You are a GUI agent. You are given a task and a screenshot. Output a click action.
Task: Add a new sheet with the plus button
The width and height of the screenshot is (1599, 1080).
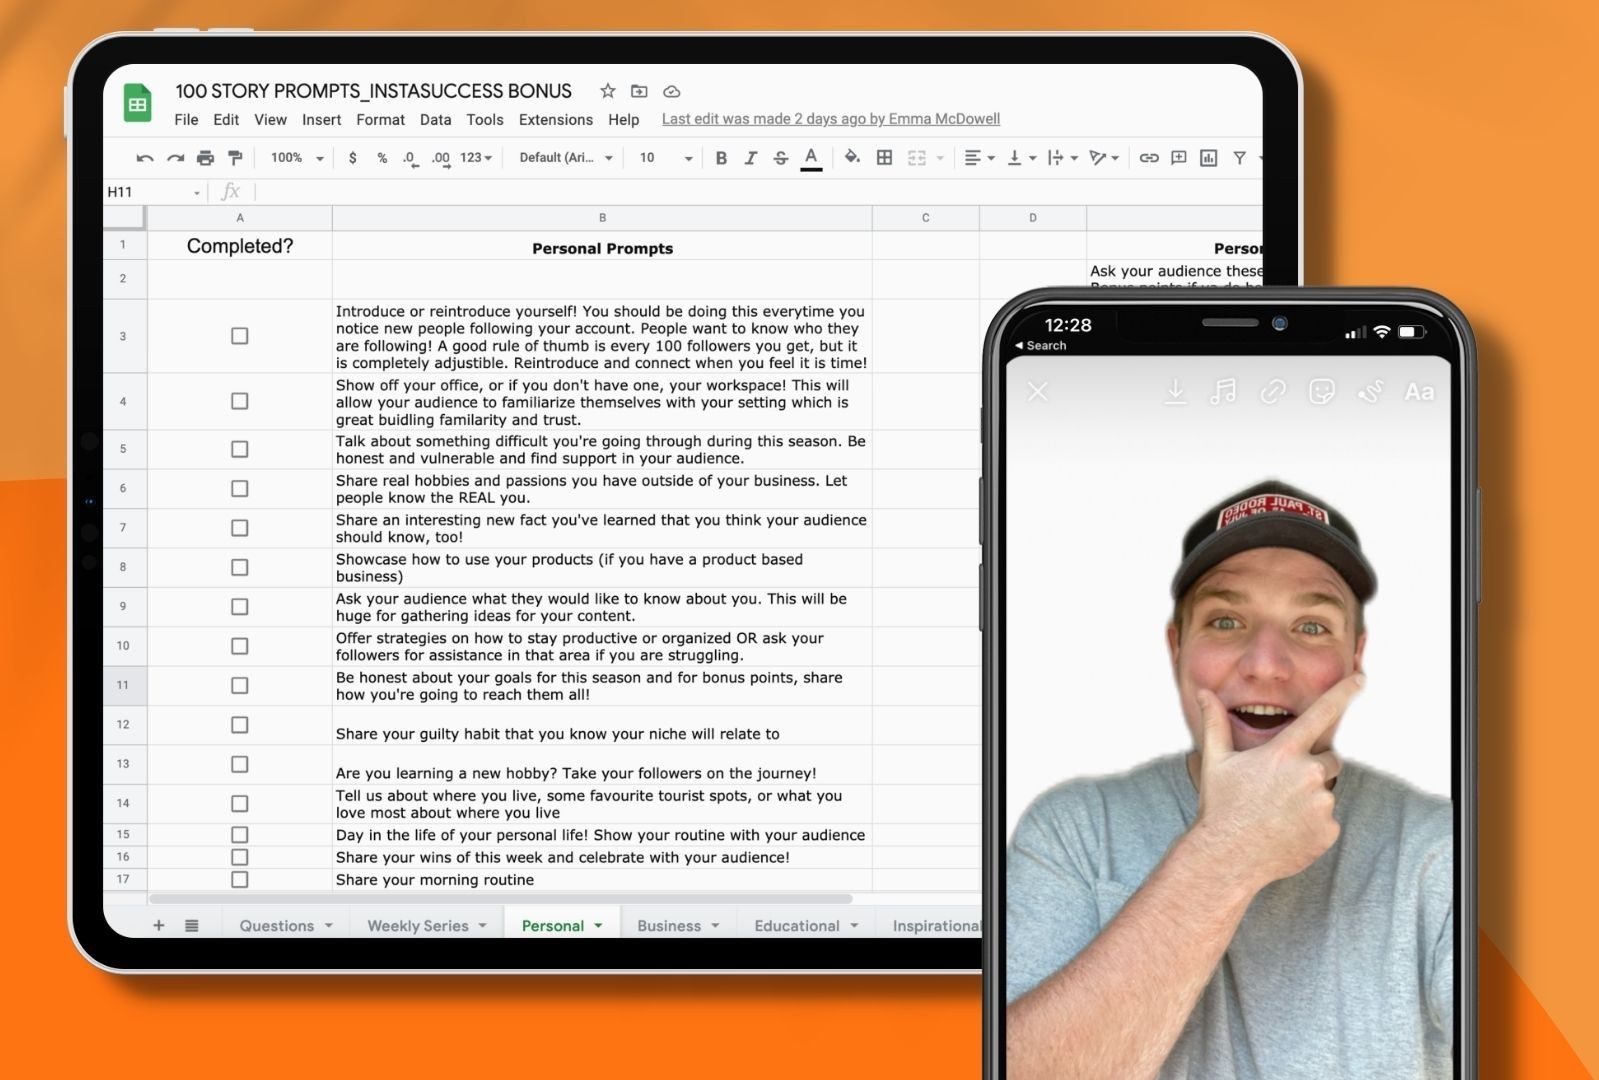[x=158, y=926]
